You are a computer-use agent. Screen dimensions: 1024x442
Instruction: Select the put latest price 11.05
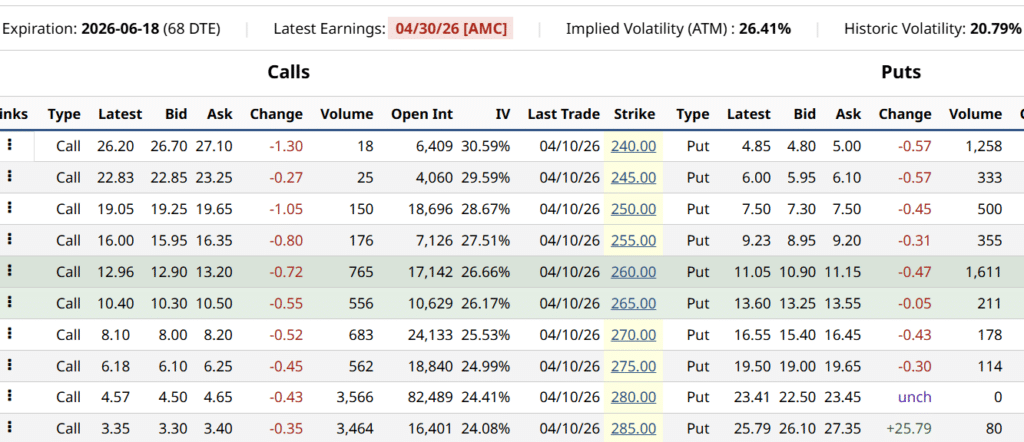[753, 271]
